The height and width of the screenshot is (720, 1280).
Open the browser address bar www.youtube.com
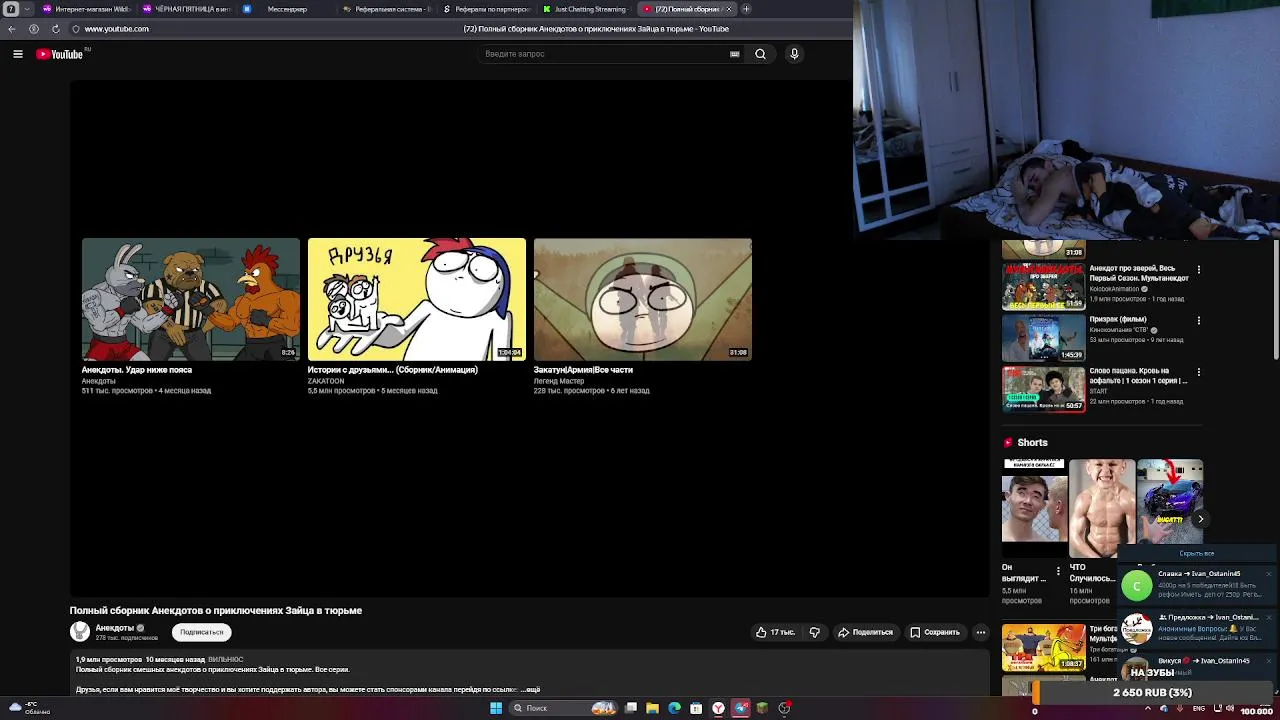117,29
